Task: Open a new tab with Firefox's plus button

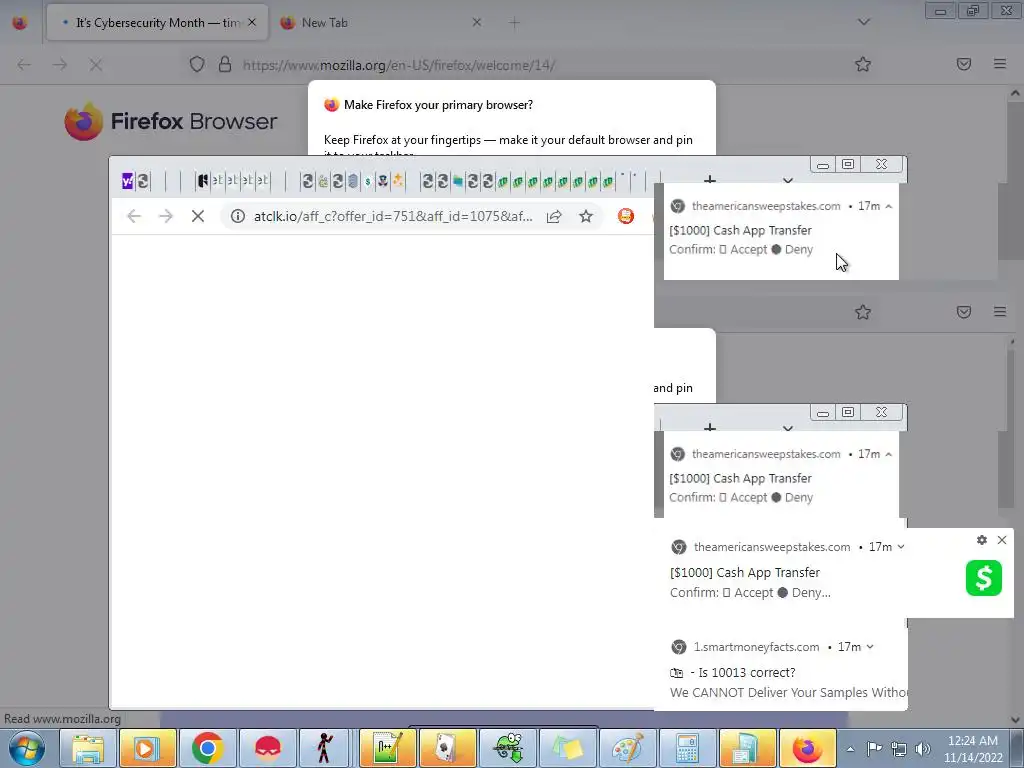Action: (515, 23)
